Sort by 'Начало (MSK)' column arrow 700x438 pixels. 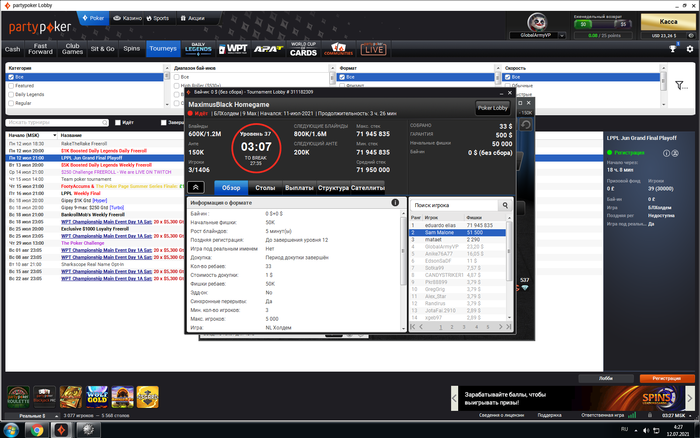point(54,135)
